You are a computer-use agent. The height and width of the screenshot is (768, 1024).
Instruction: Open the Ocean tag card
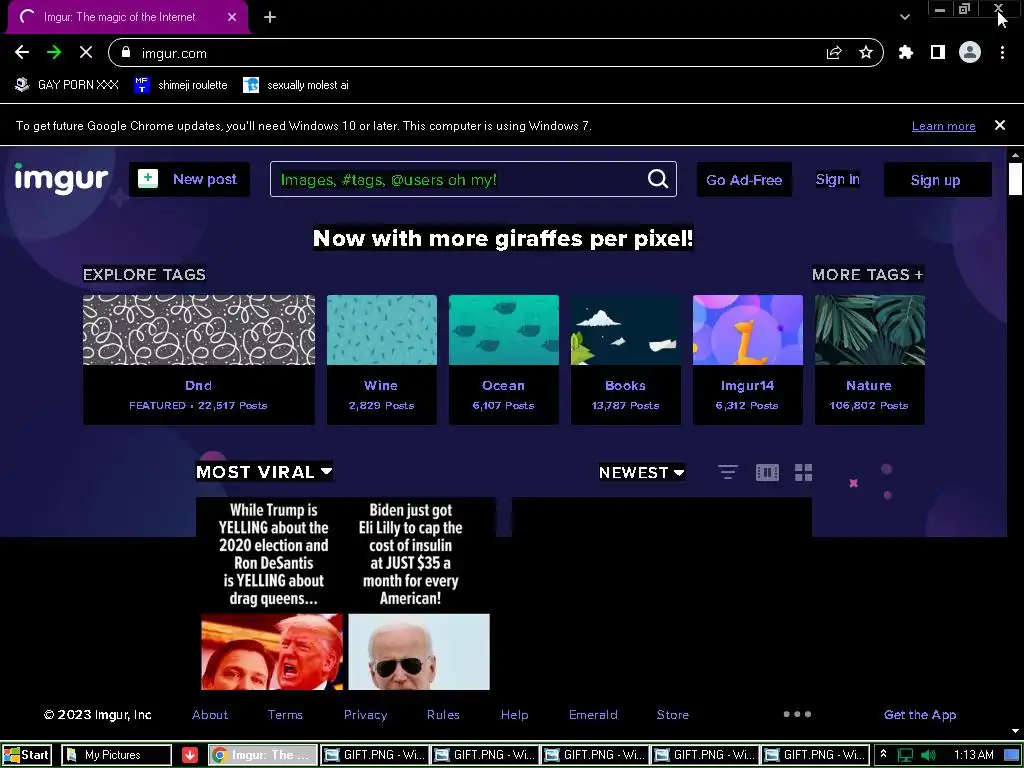[504, 360]
